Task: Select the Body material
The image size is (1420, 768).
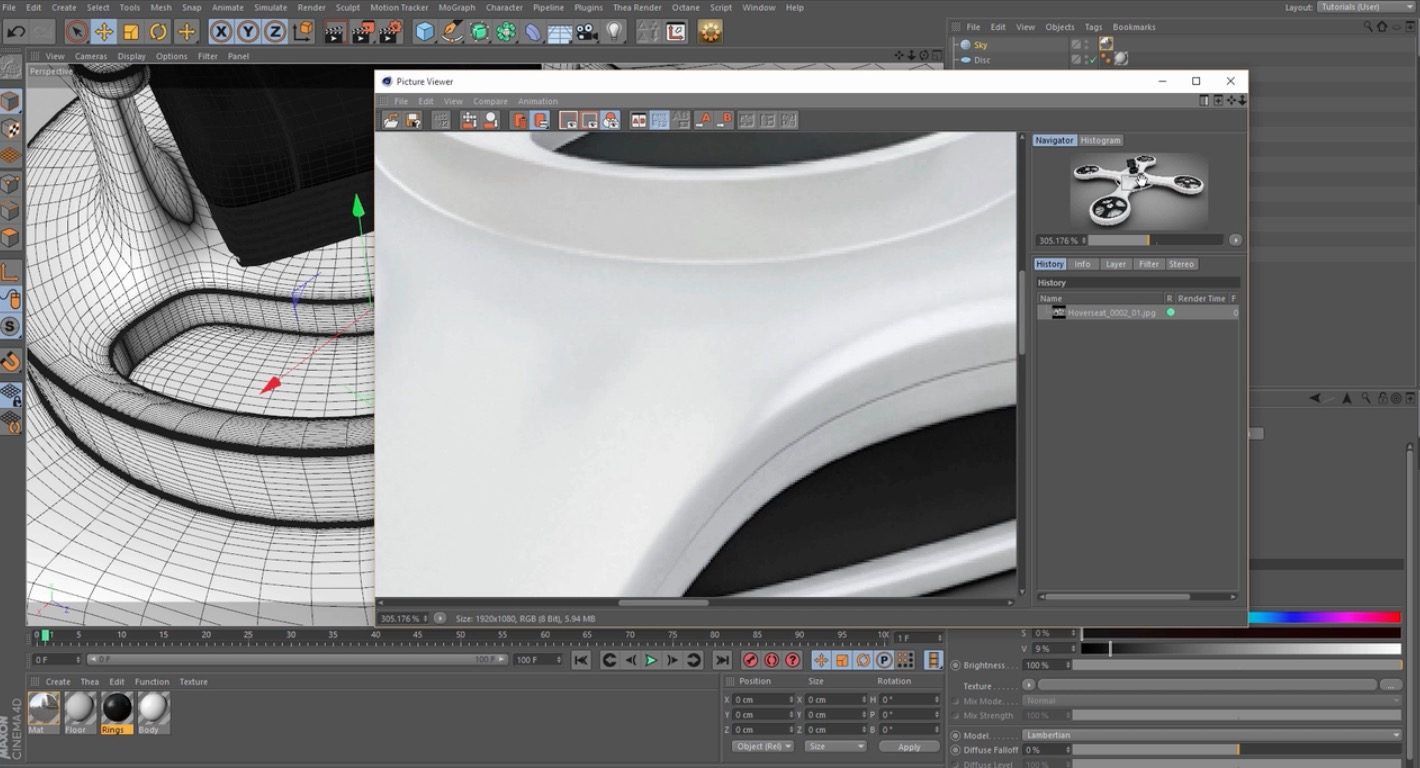Action: tap(152, 712)
